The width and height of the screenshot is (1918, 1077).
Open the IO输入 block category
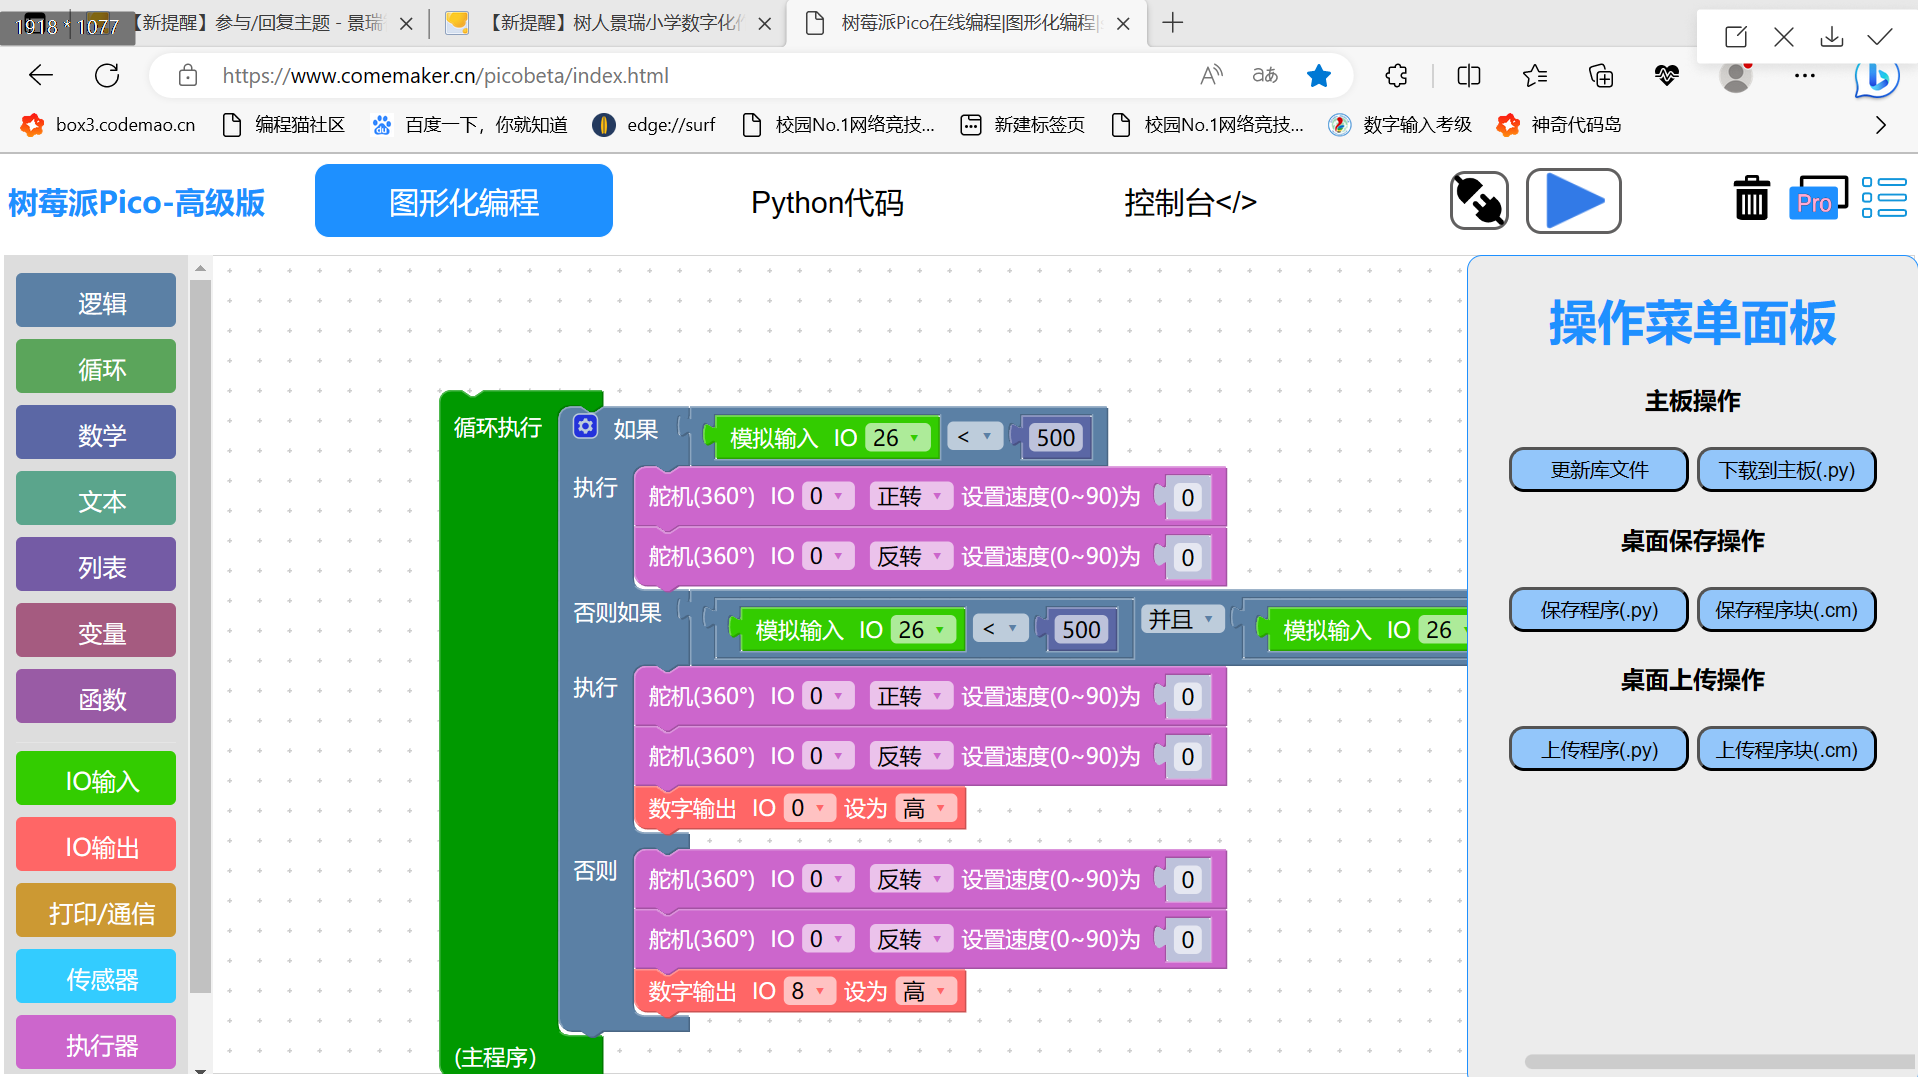tap(96, 779)
